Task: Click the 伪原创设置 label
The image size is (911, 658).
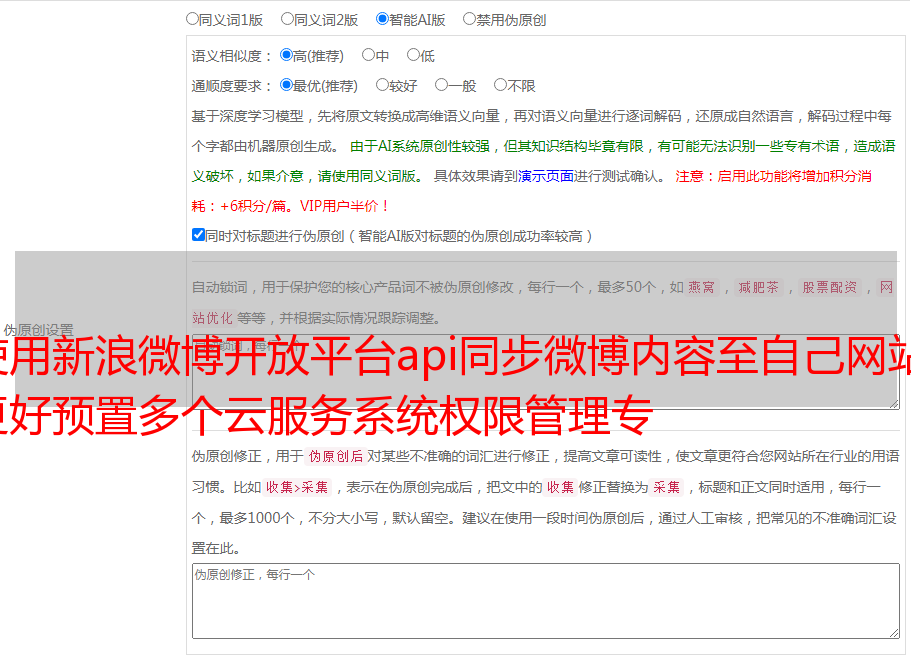Action: click(38, 330)
